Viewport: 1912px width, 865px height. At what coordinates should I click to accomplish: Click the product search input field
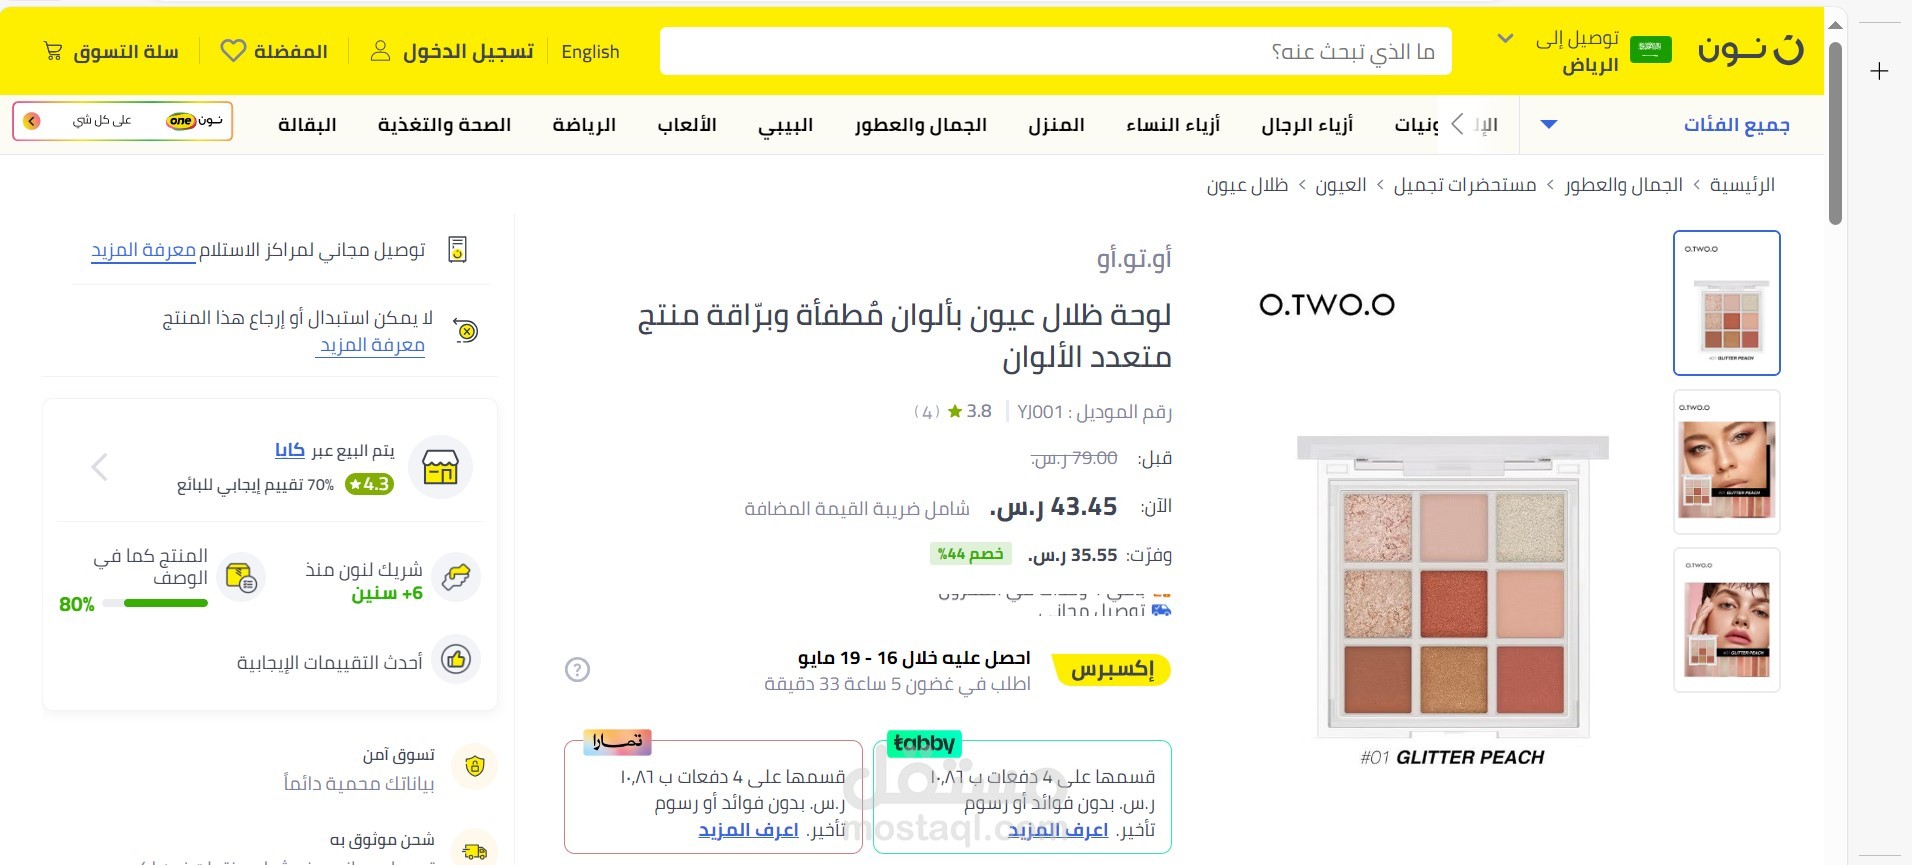point(1056,51)
